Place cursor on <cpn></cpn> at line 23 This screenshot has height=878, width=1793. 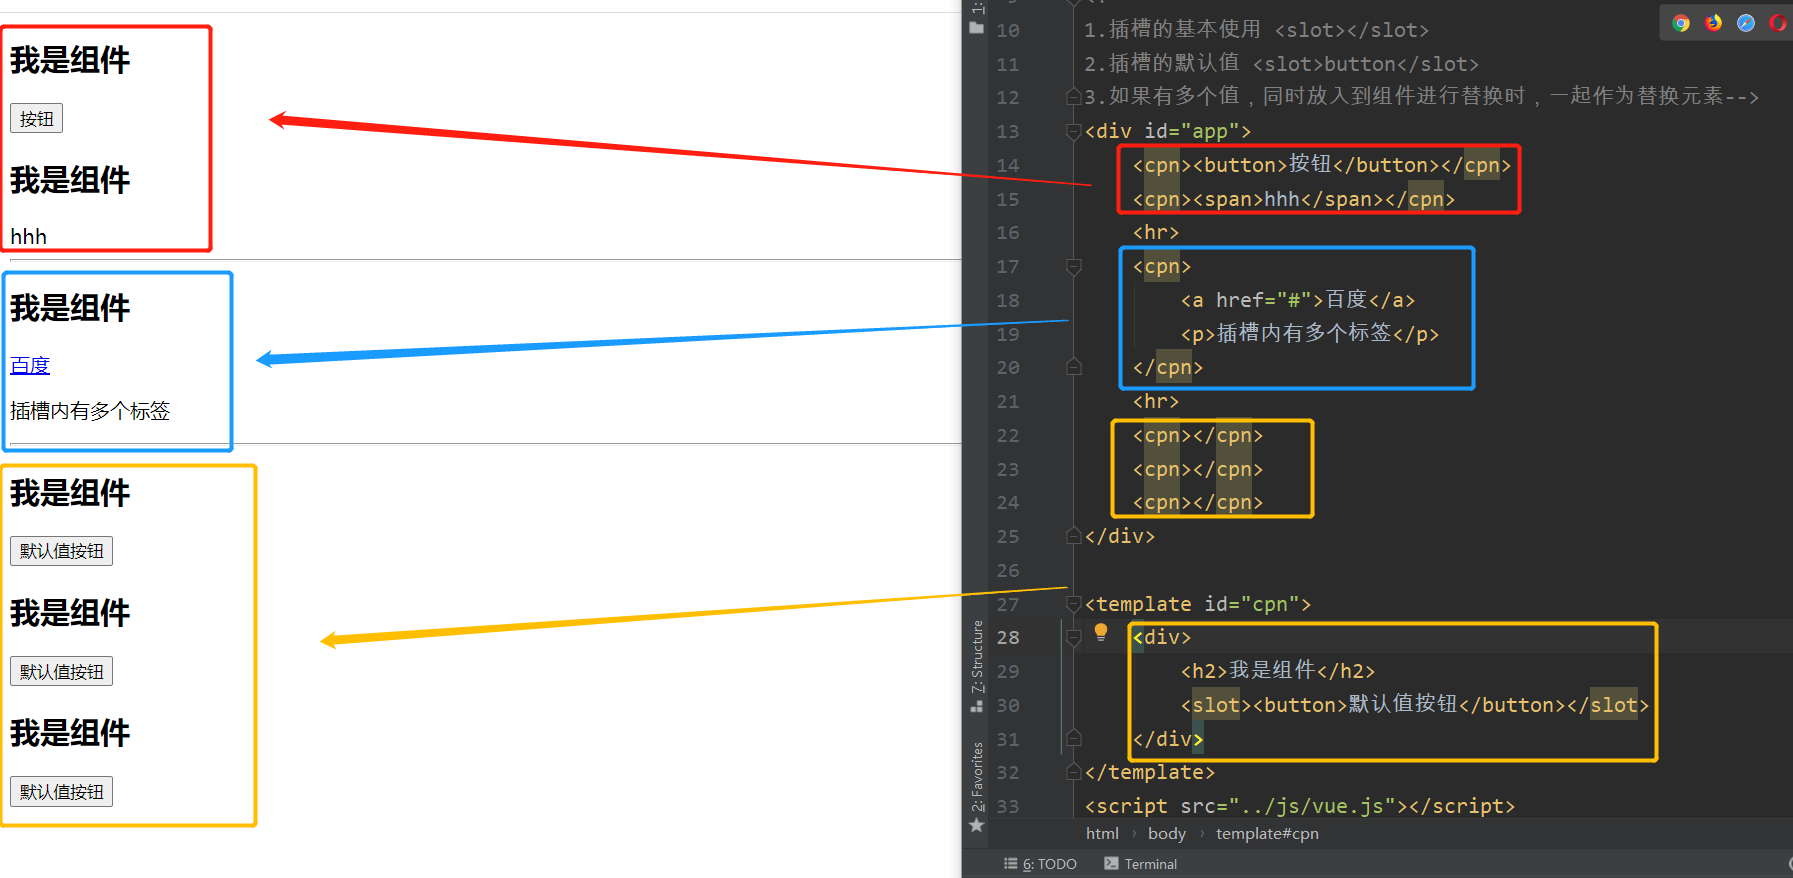(1198, 469)
